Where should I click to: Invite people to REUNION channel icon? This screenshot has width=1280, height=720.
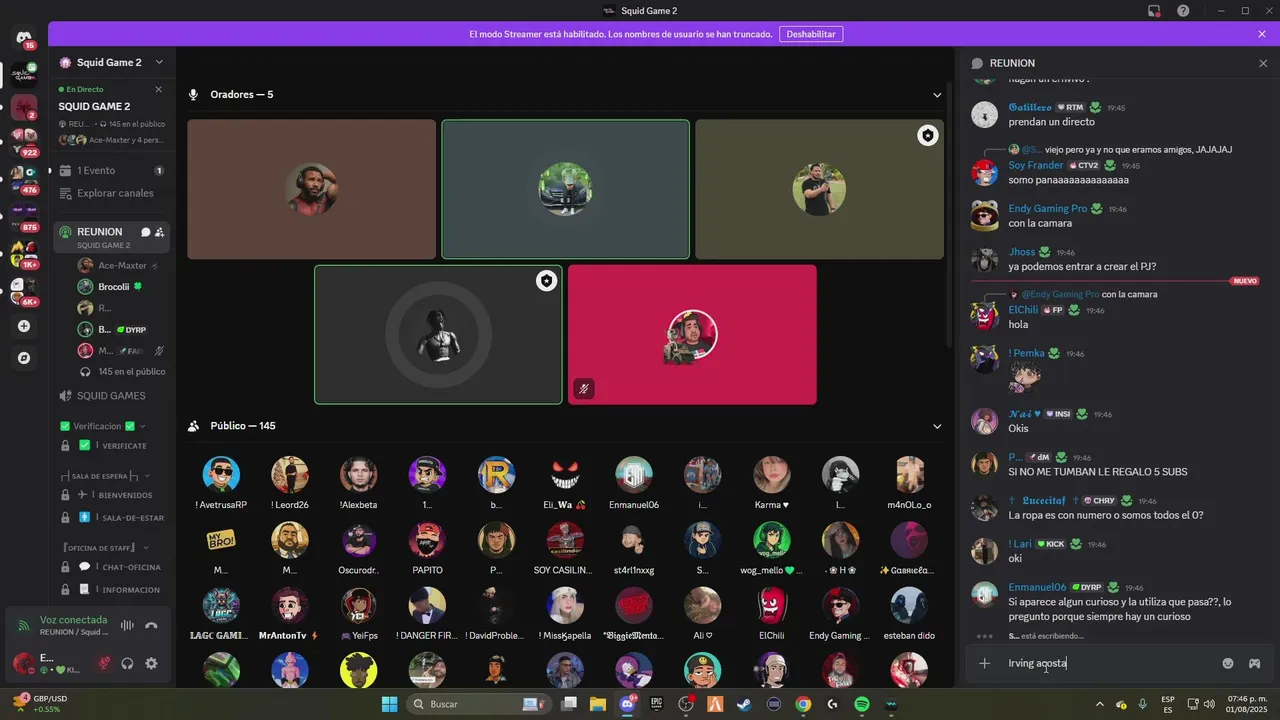[159, 232]
